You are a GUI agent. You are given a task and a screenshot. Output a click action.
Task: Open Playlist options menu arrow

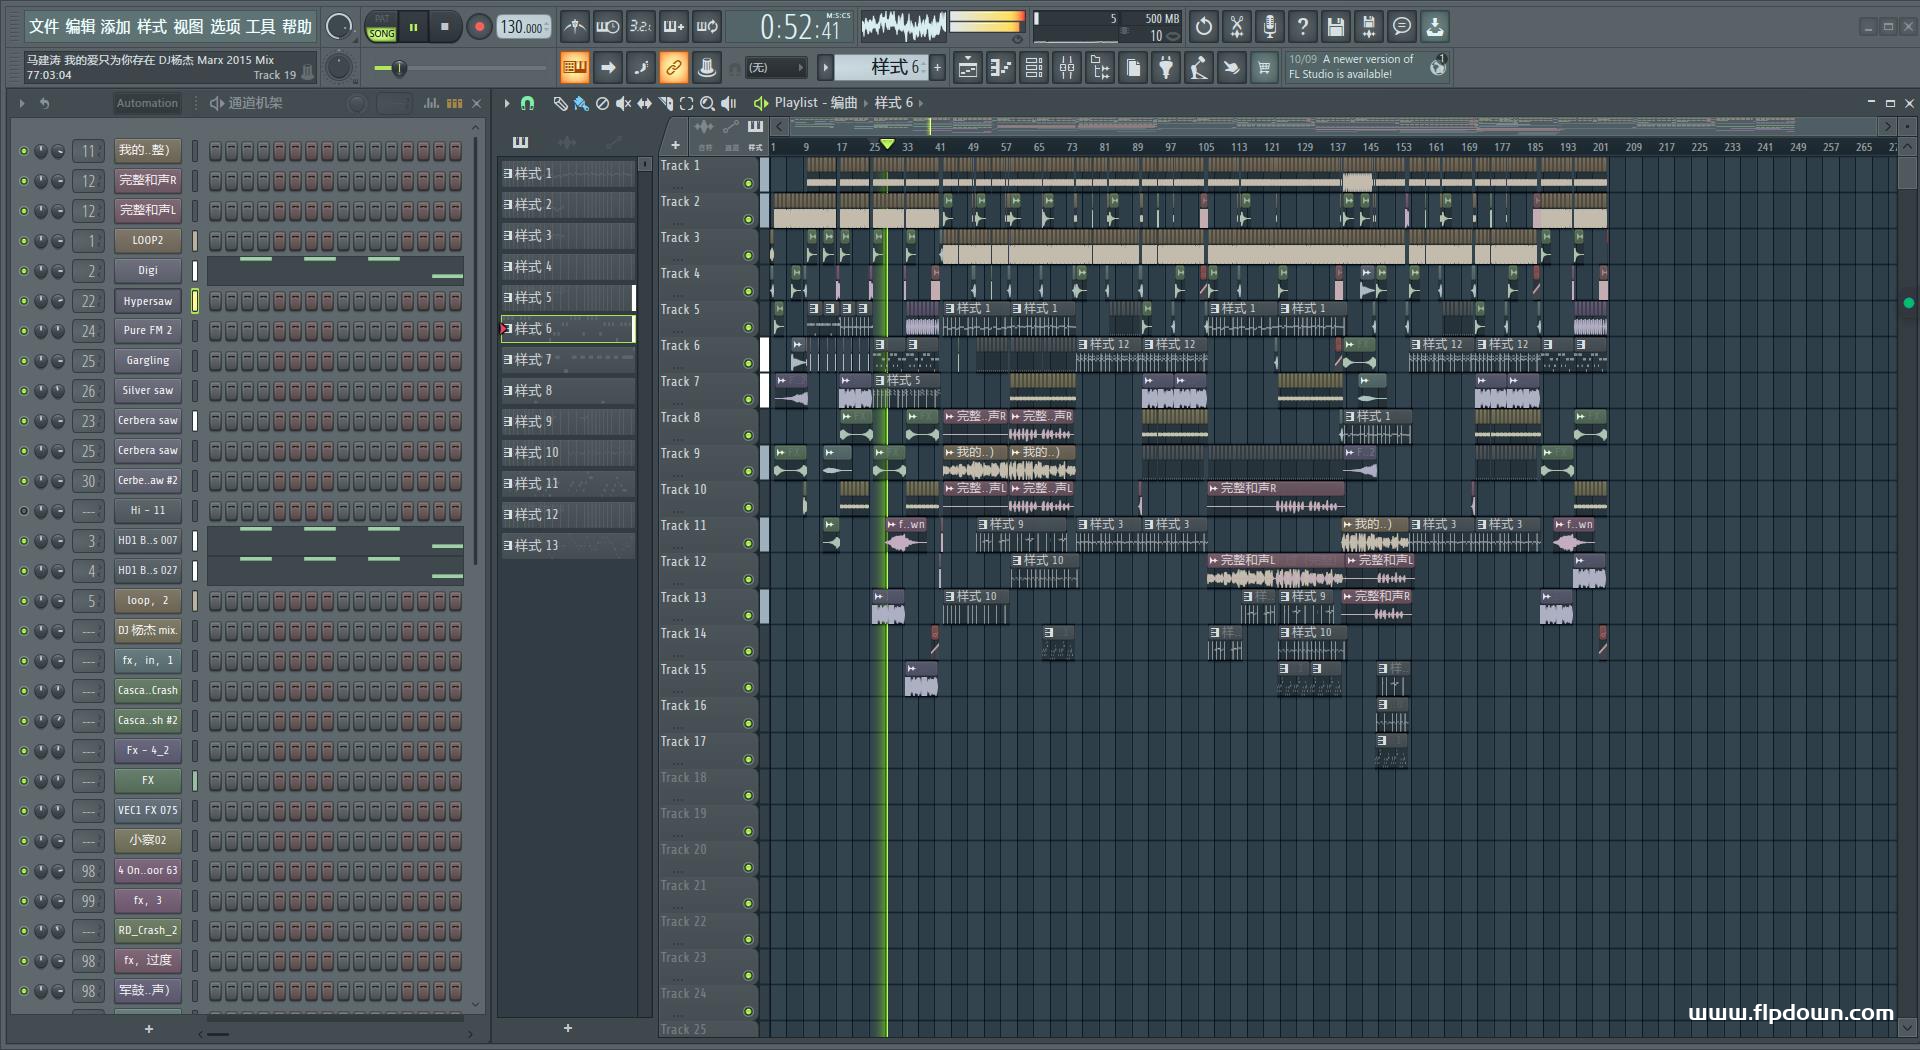507,103
